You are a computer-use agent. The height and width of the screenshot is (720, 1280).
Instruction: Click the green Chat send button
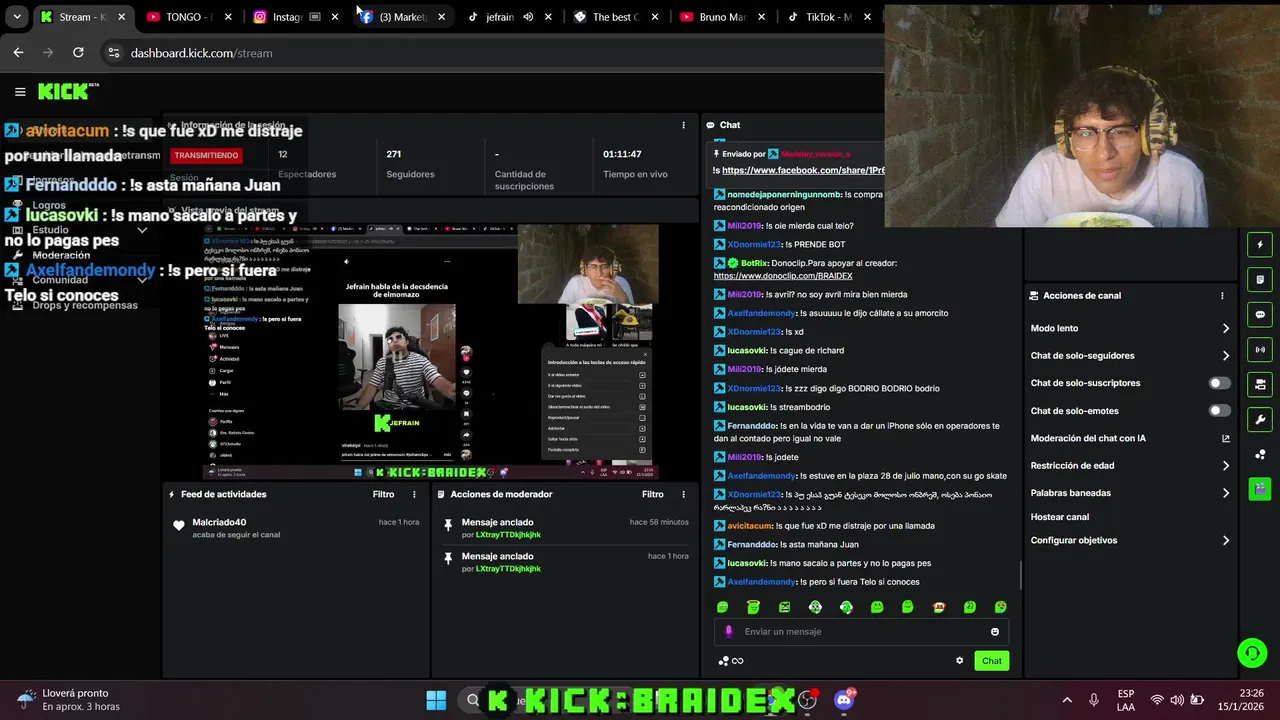992,661
